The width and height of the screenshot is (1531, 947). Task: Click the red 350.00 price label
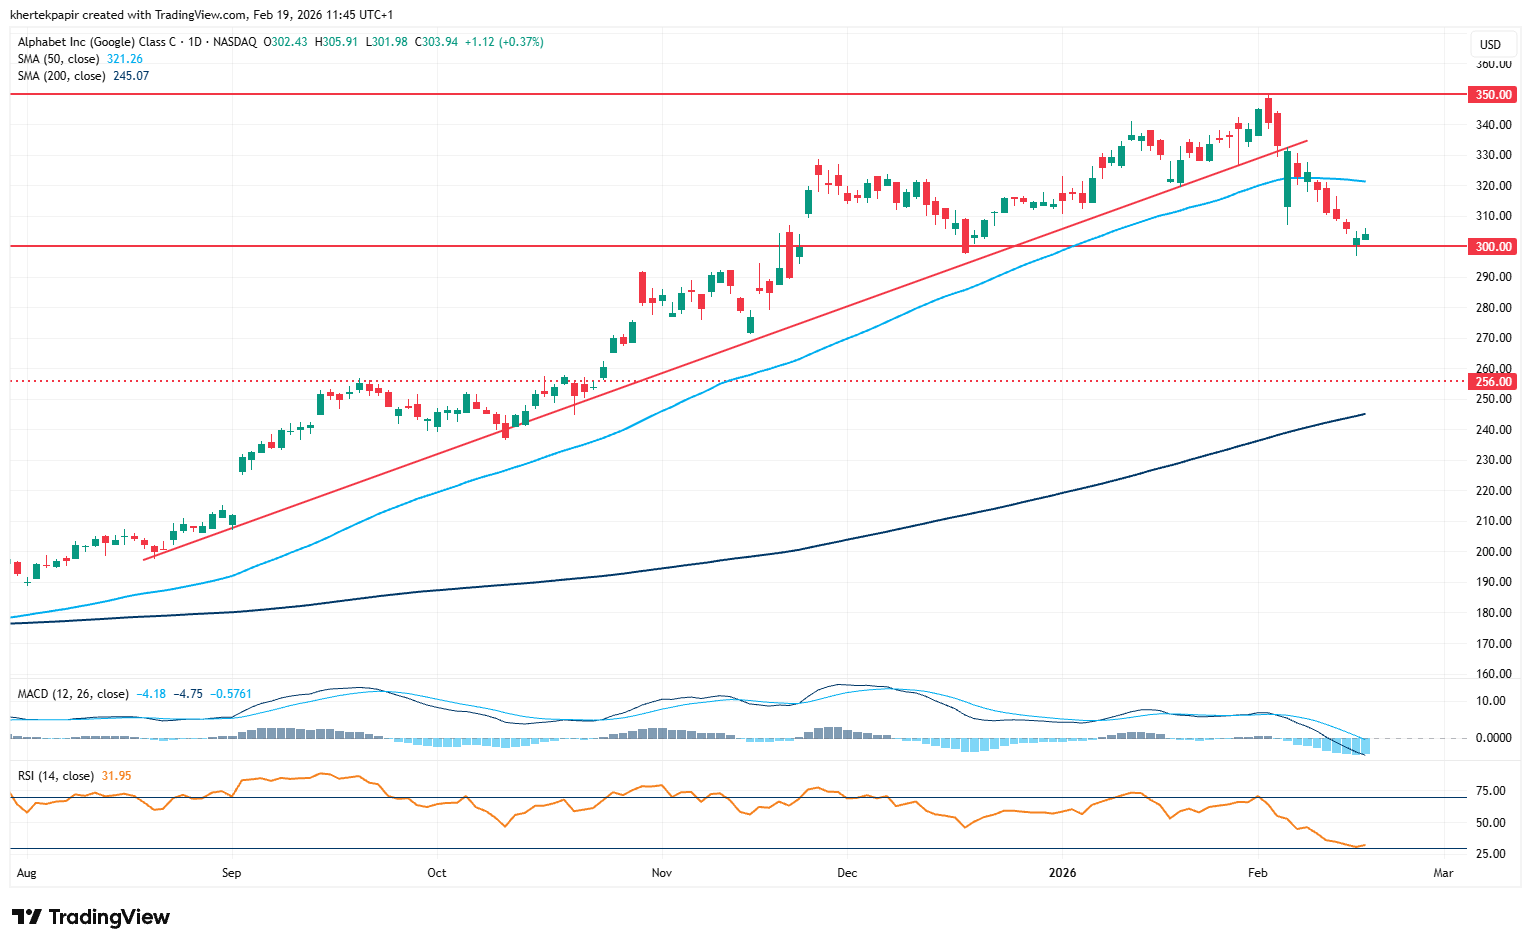[x=1493, y=95]
